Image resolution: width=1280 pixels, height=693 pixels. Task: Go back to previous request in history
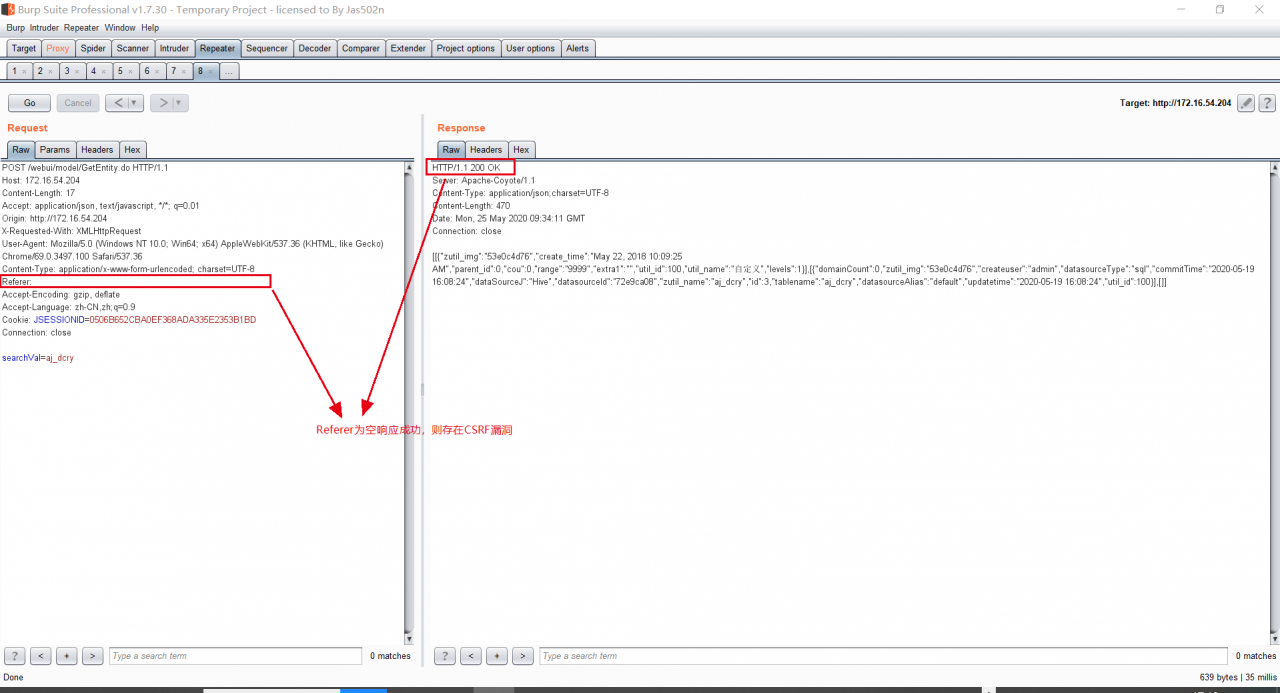click(x=116, y=103)
